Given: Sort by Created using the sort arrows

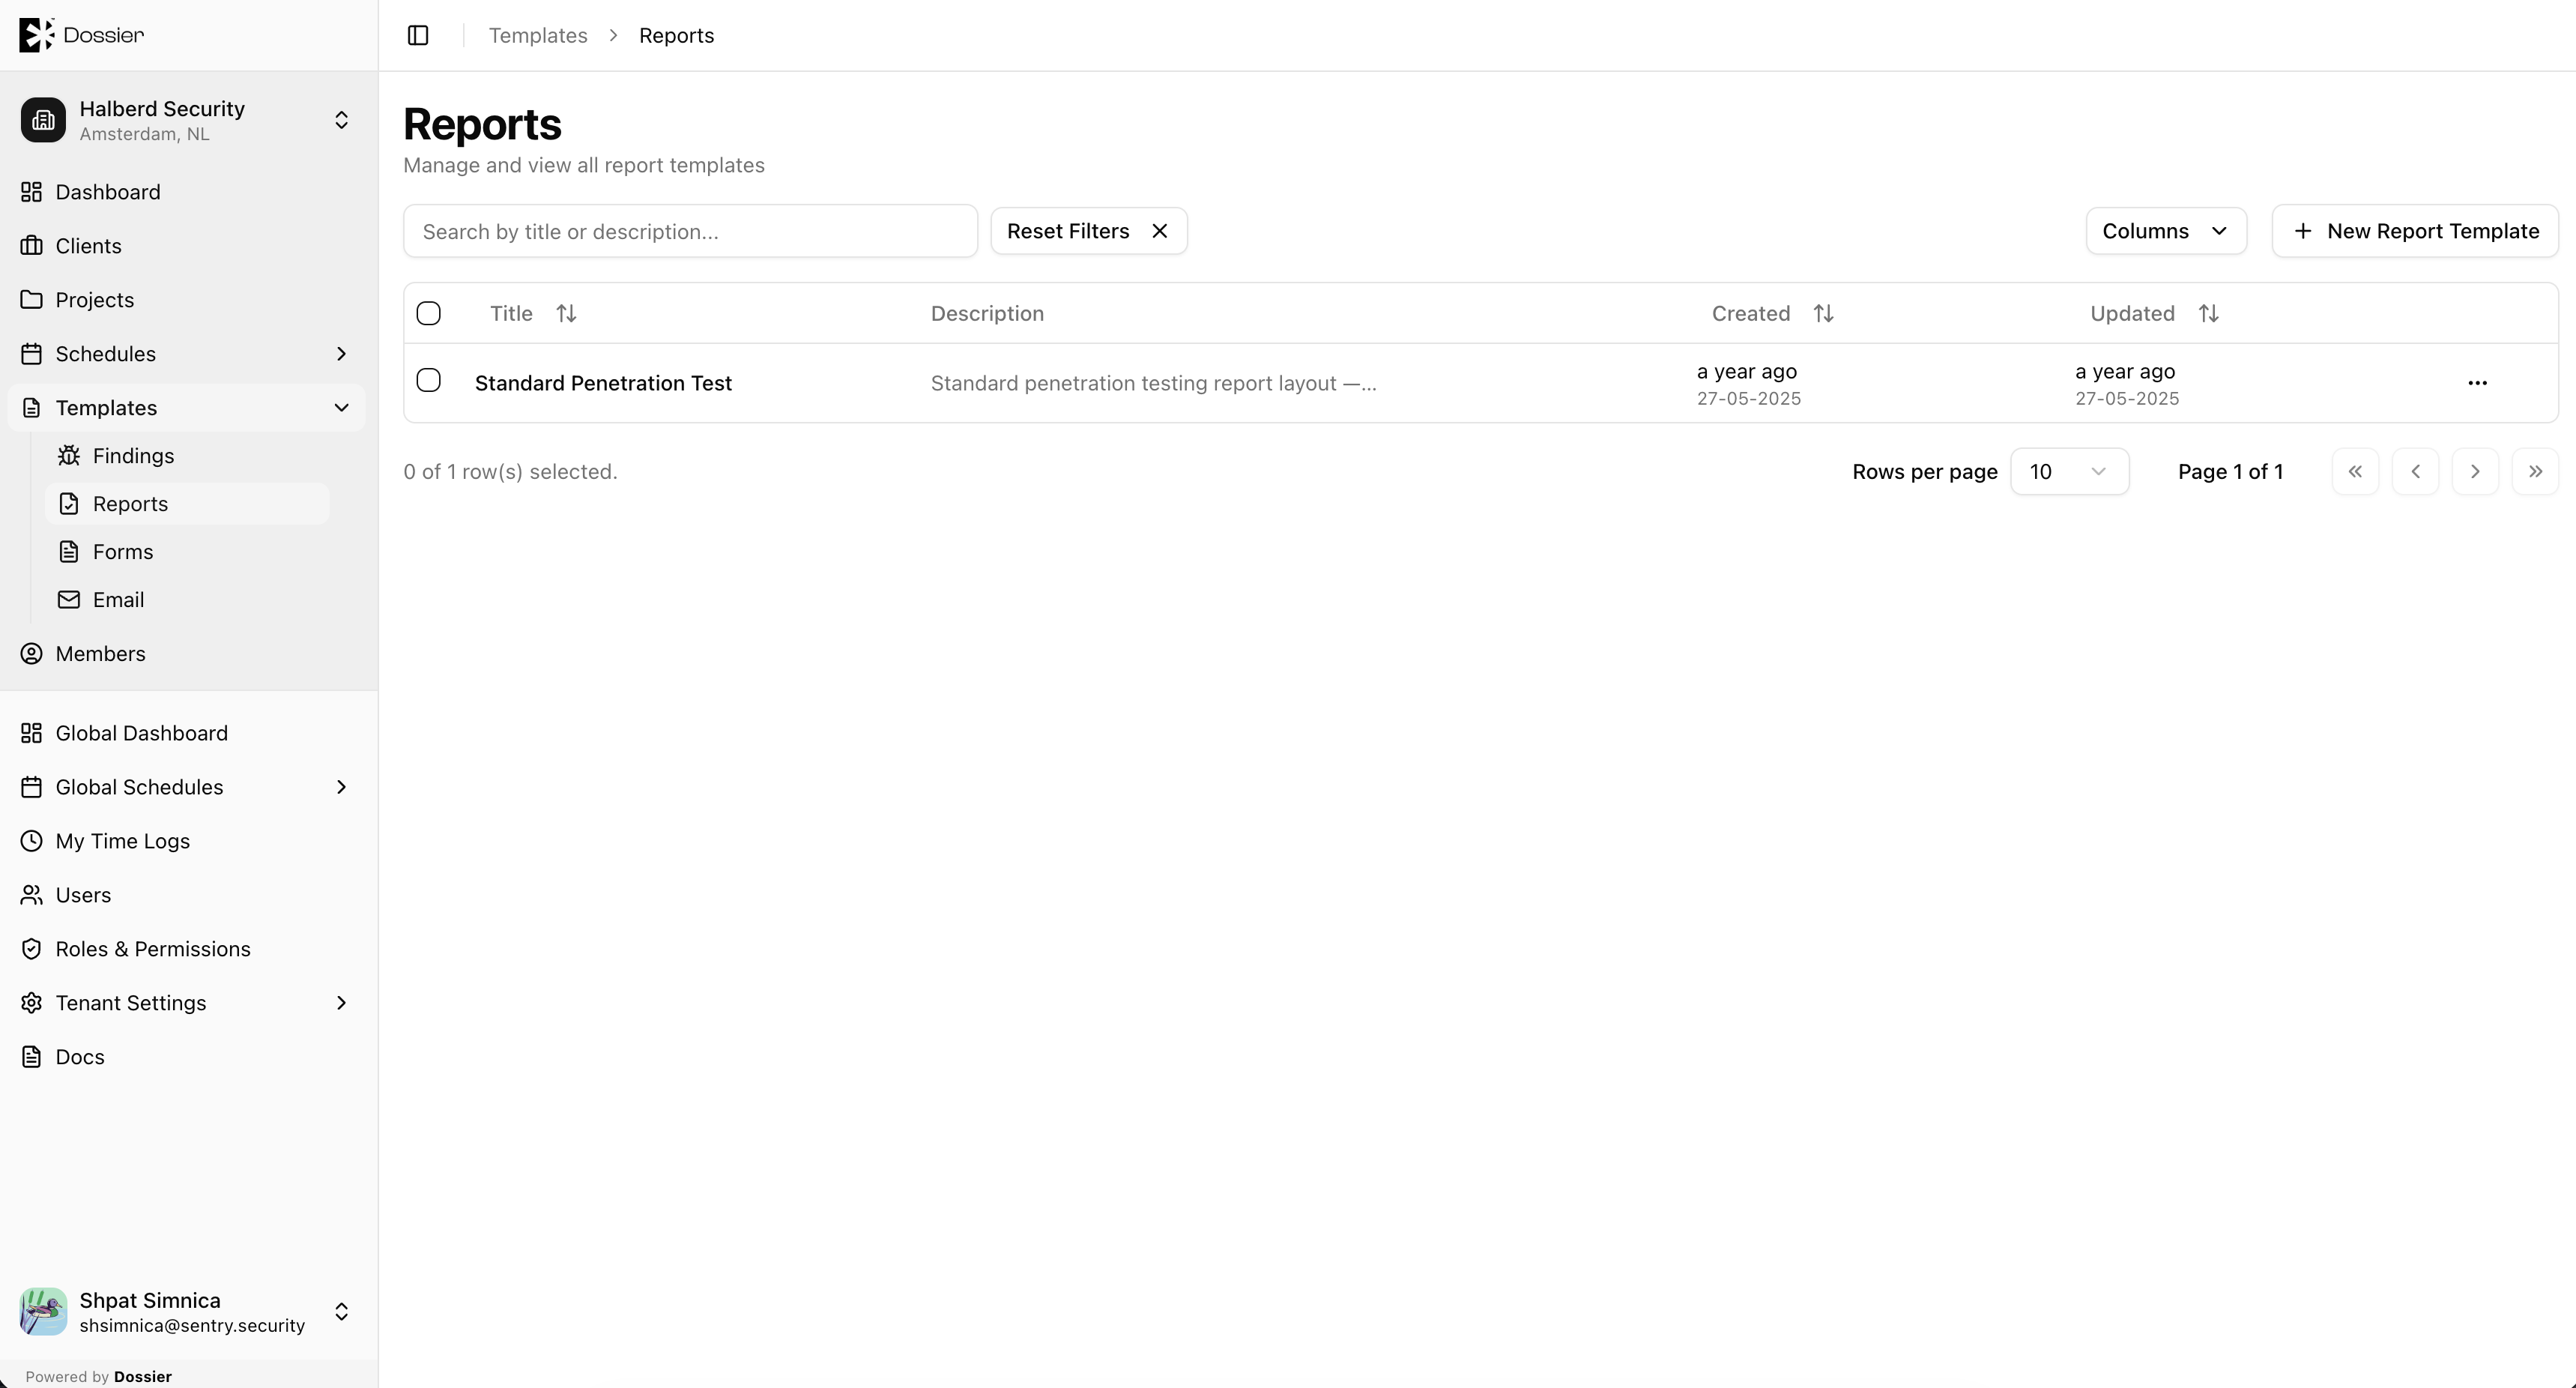Looking at the screenshot, I should [1824, 314].
